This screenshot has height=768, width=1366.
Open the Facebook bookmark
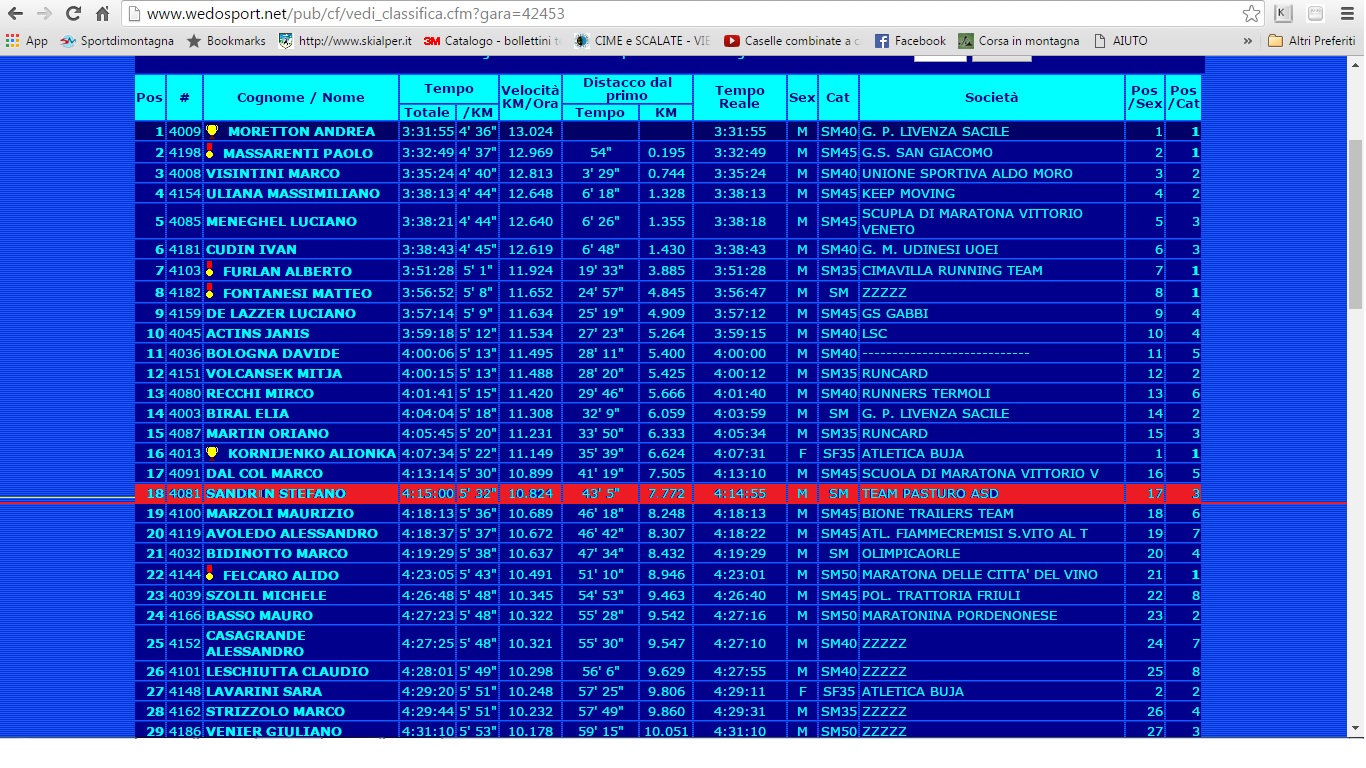coord(910,41)
